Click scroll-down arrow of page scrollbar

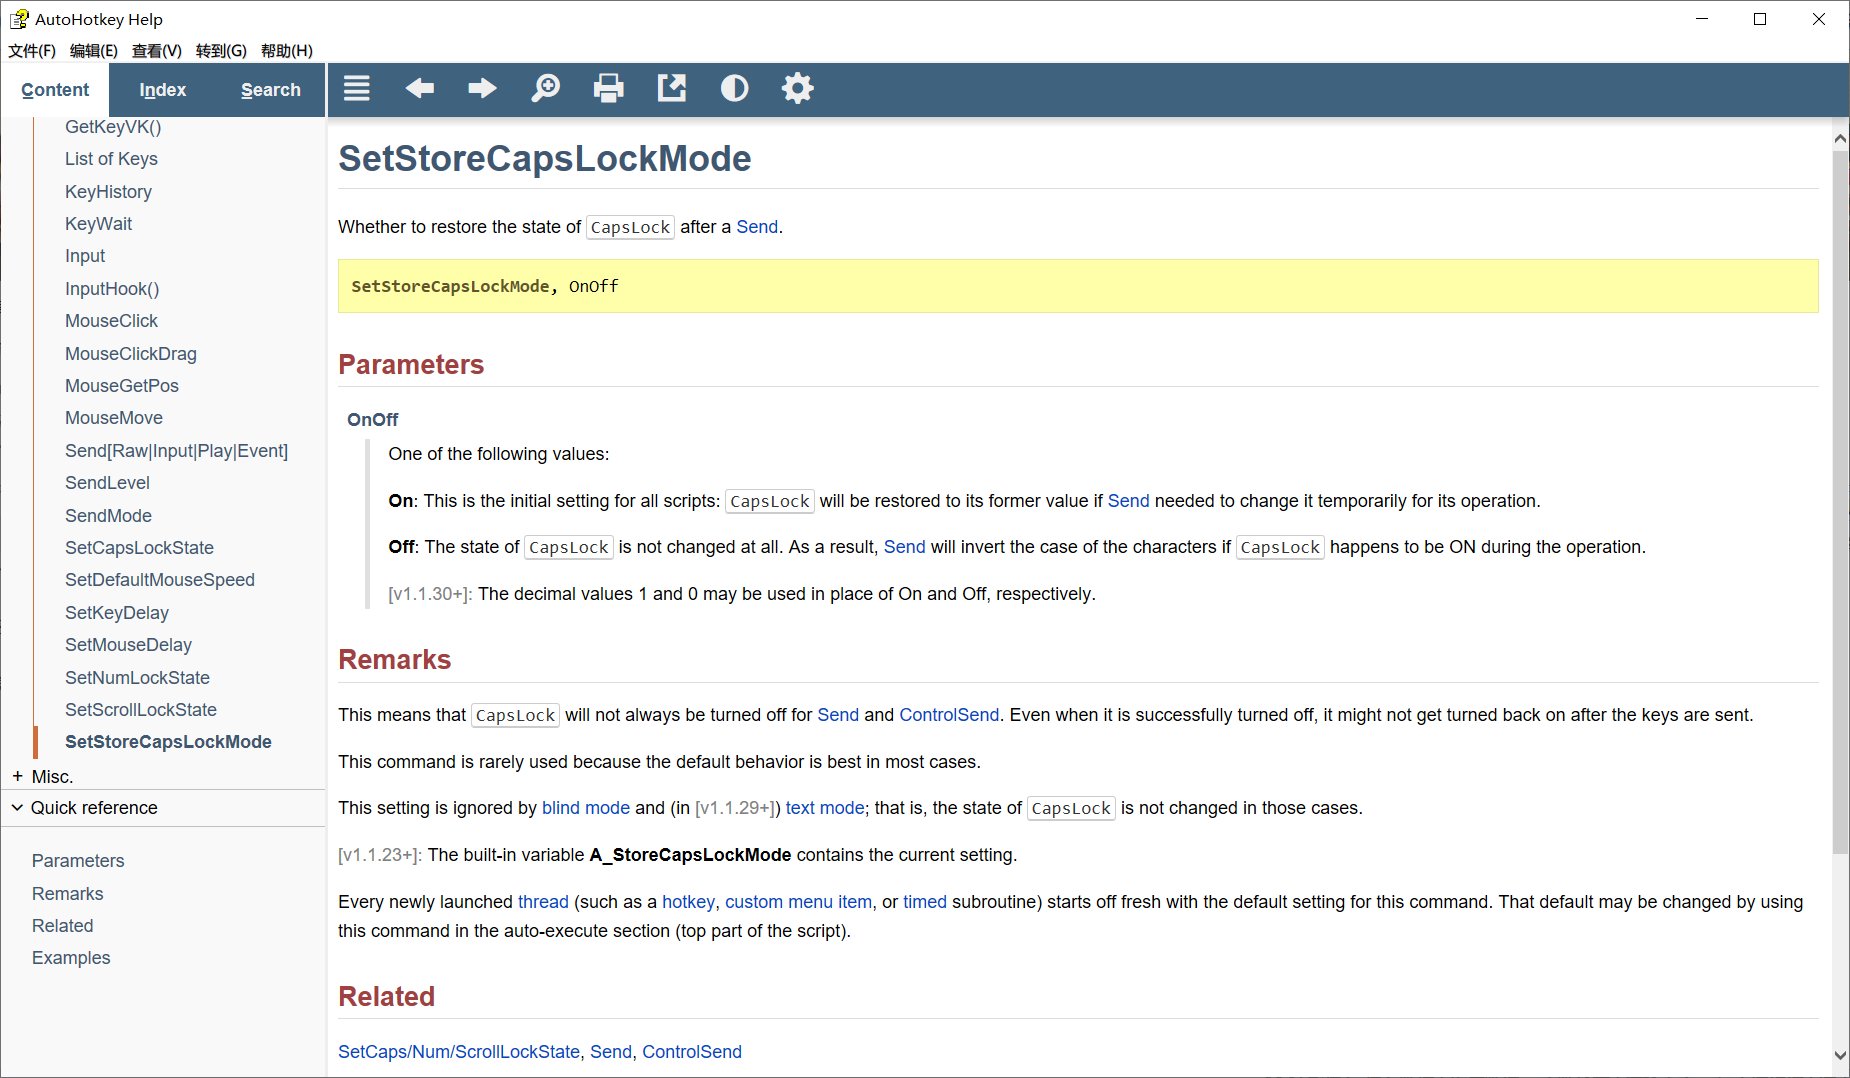(1840, 1055)
